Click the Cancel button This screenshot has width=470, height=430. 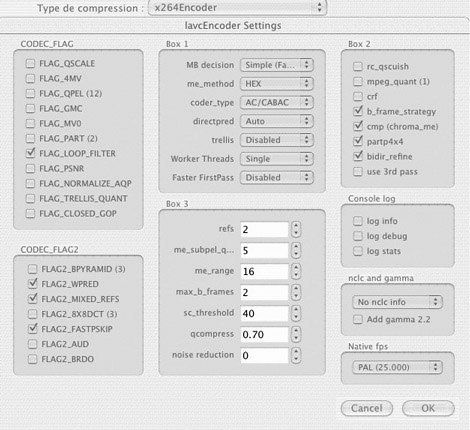(x=367, y=408)
